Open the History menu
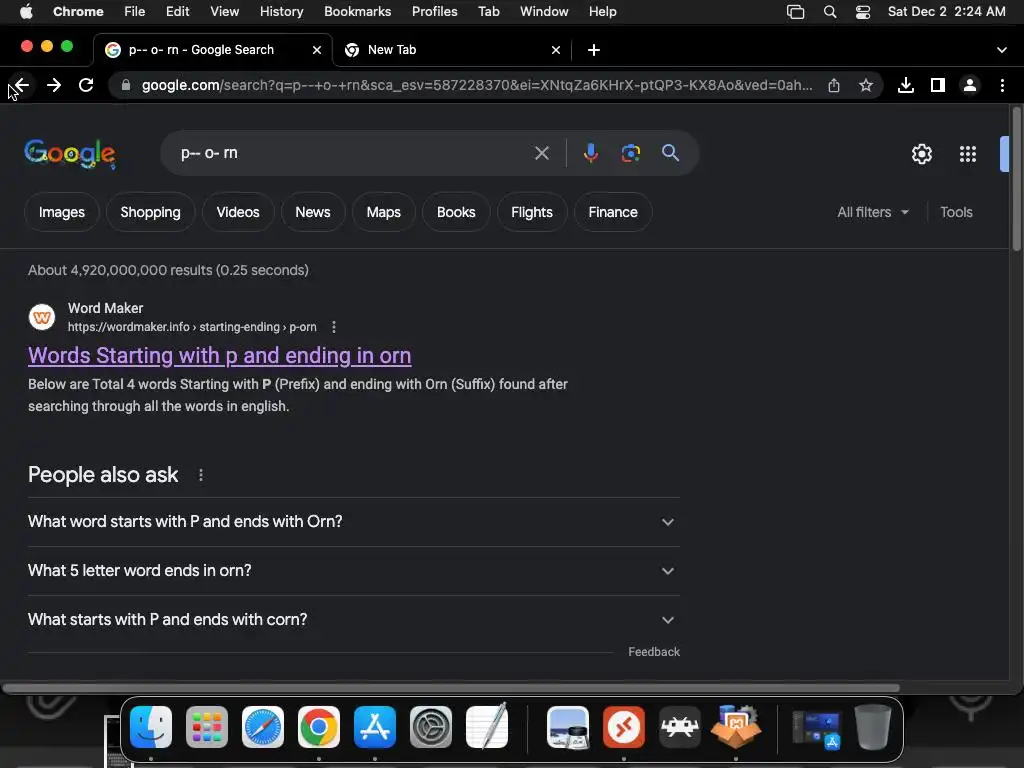1024x768 pixels. click(x=281, y=12)
